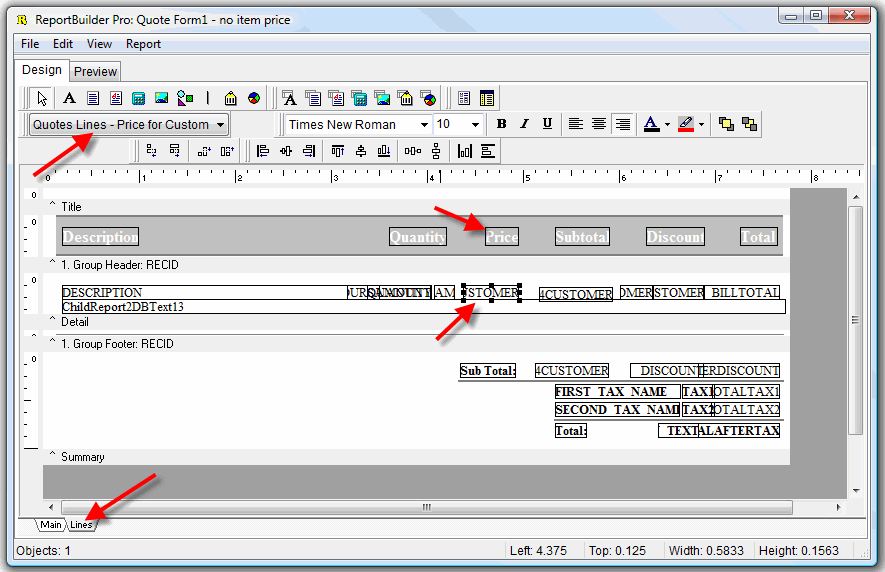Select the Label (A) tool
This screenshot has height=572, width=885.
click(x=69, y=98)
